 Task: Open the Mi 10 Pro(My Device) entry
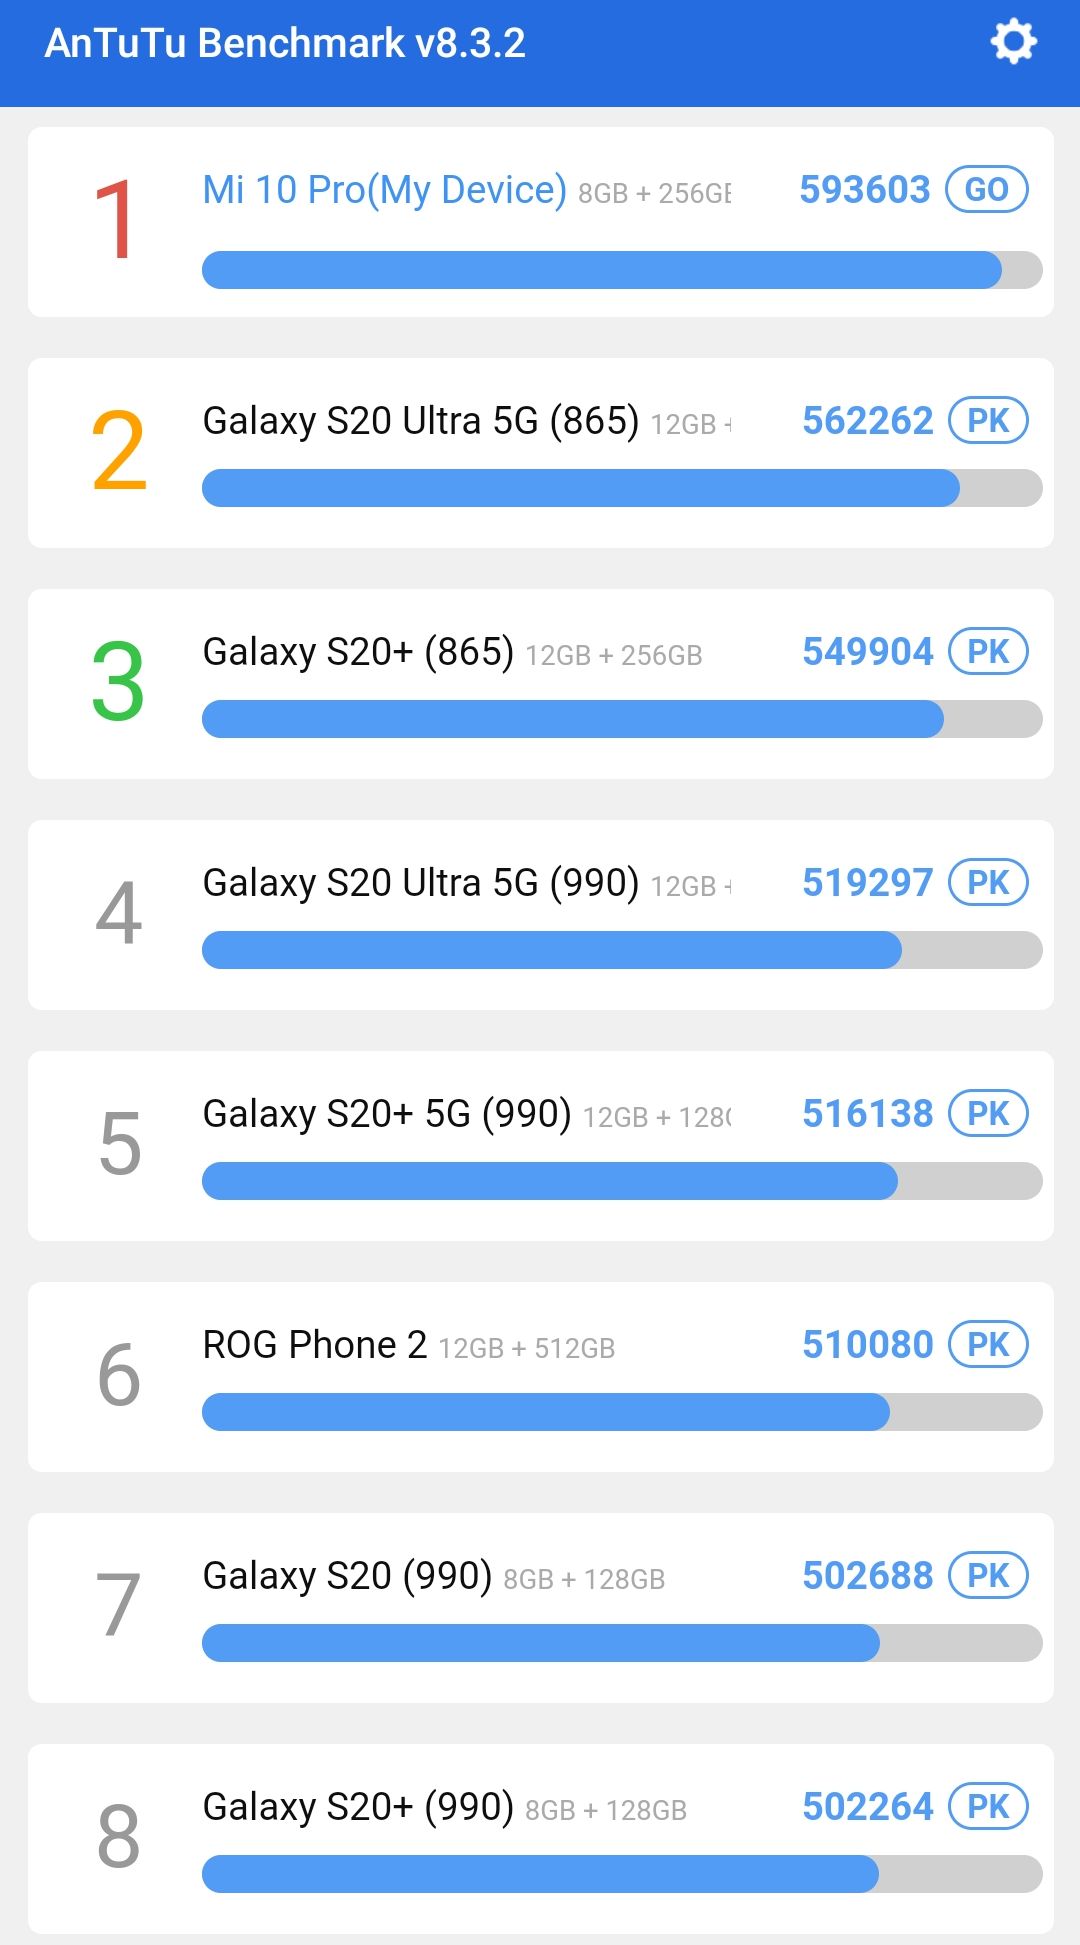click(x=384, y=190)
